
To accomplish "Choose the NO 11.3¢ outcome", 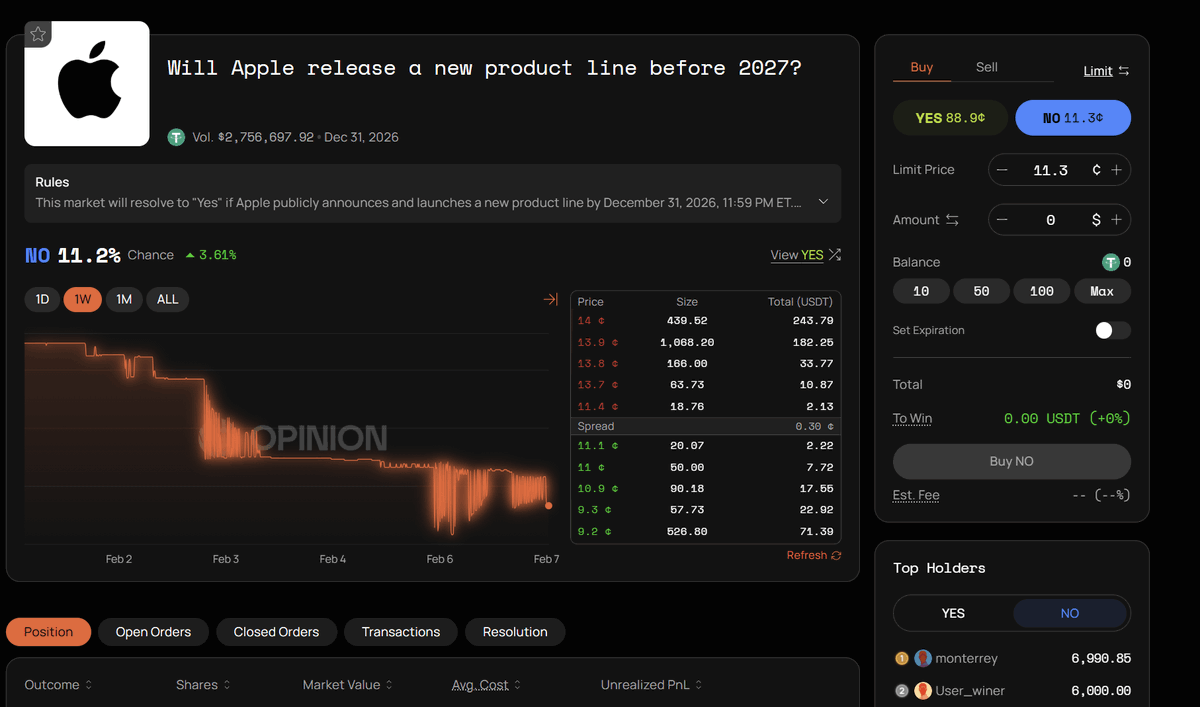I will click(1073, 118).
